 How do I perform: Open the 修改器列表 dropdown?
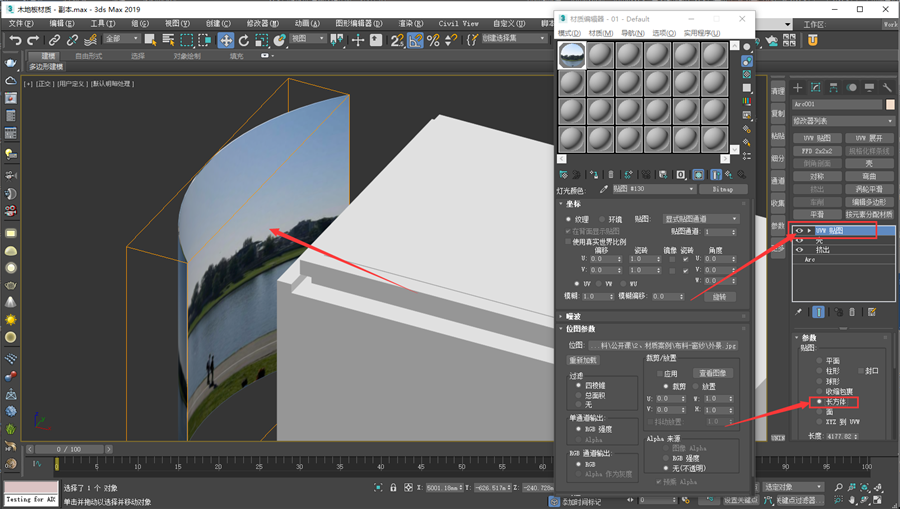[x=843, y=121]
